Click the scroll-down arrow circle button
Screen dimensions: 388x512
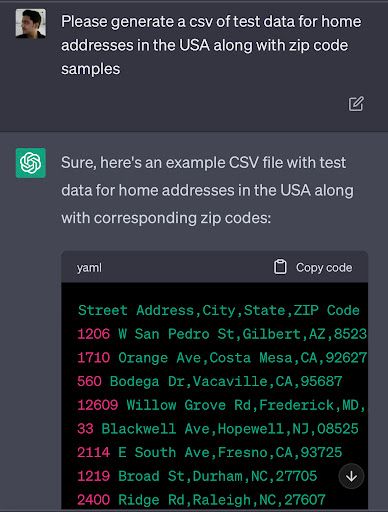tap(351, 476)
